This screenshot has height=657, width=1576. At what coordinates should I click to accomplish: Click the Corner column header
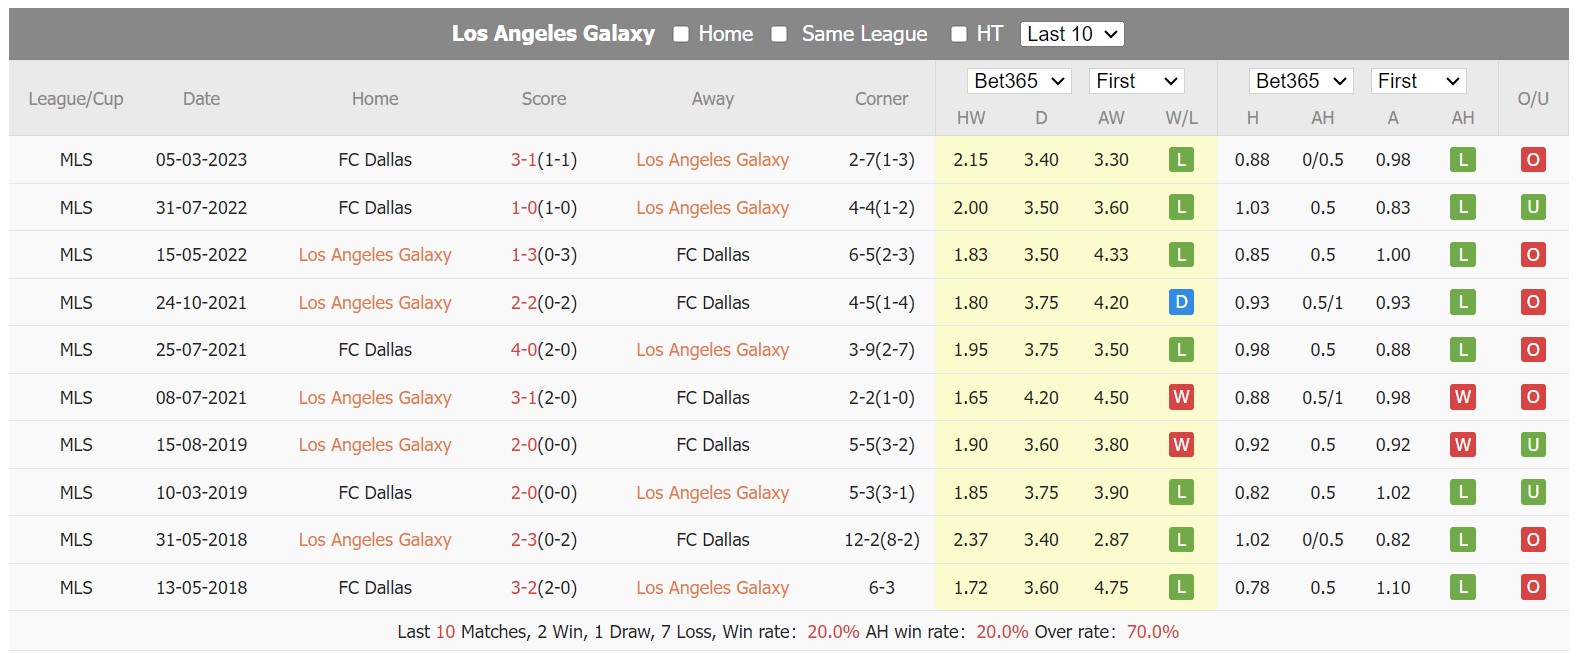pos(881,98)
